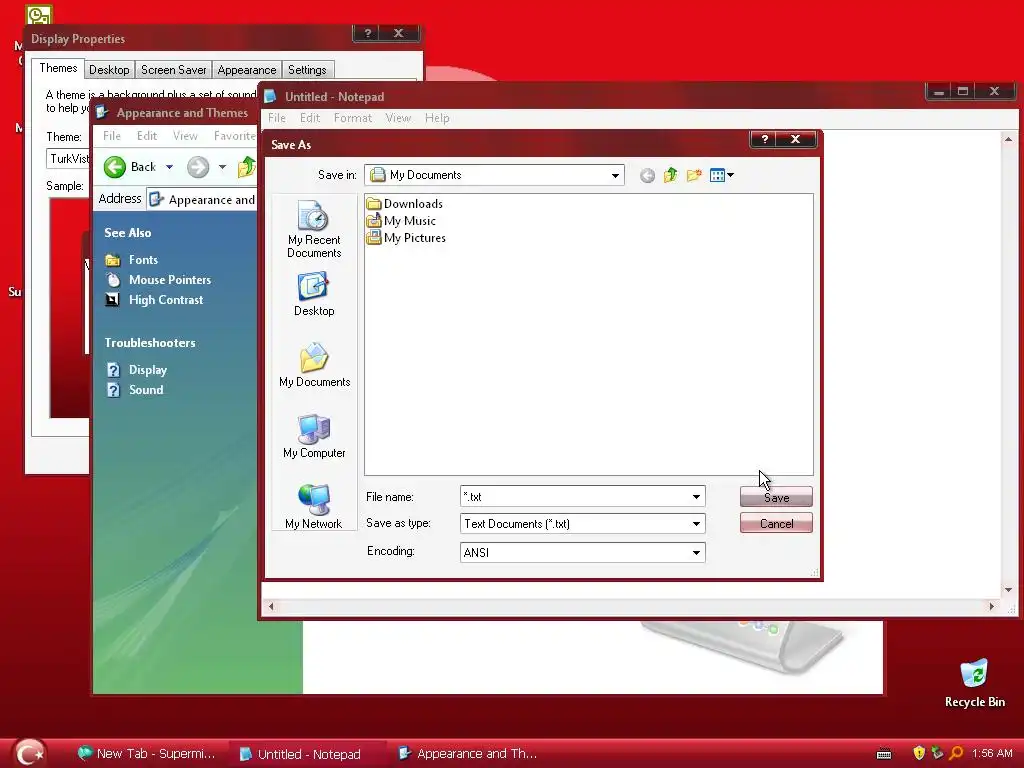Viewport: 1024px width, 768px height.
Task: Open the Start button on the taskbar
Action: pos(29,753)
